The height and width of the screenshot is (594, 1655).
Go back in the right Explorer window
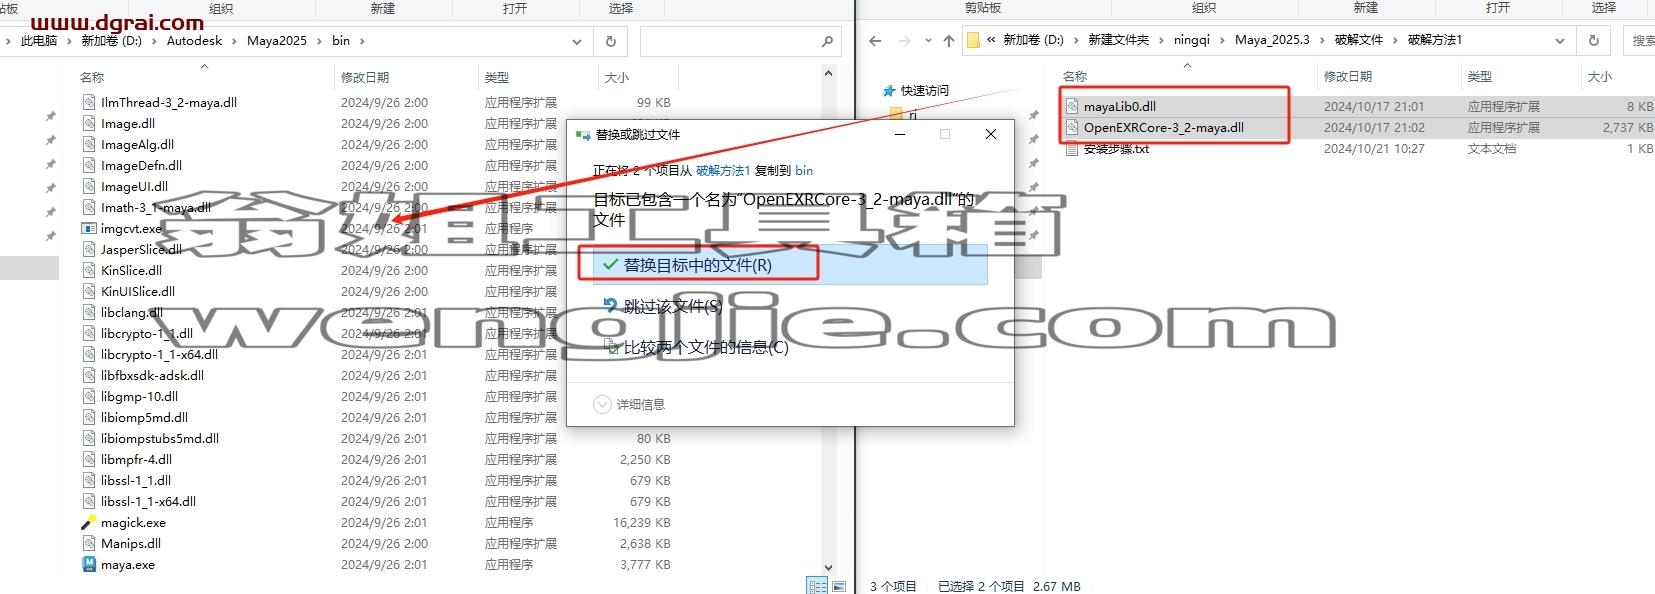(875, 40)
